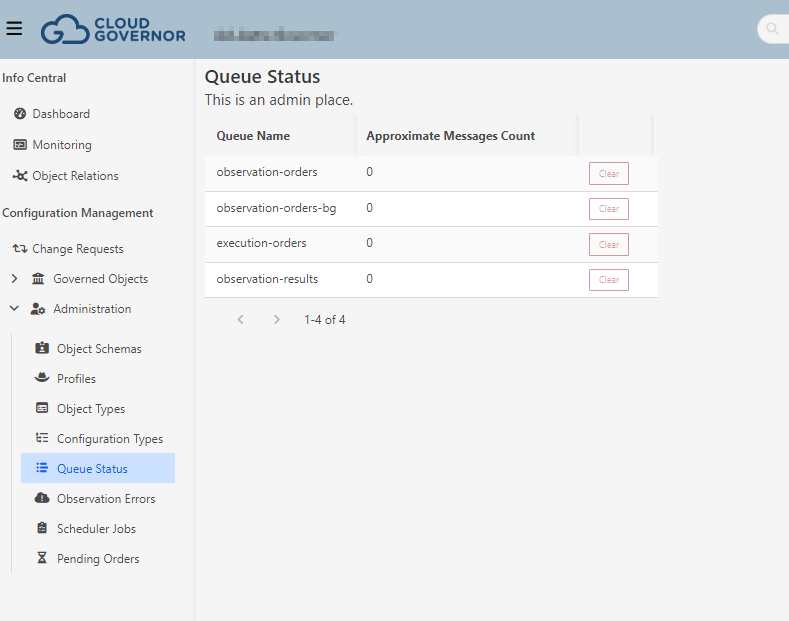Go to next page of queues

(x=277, y=320)
